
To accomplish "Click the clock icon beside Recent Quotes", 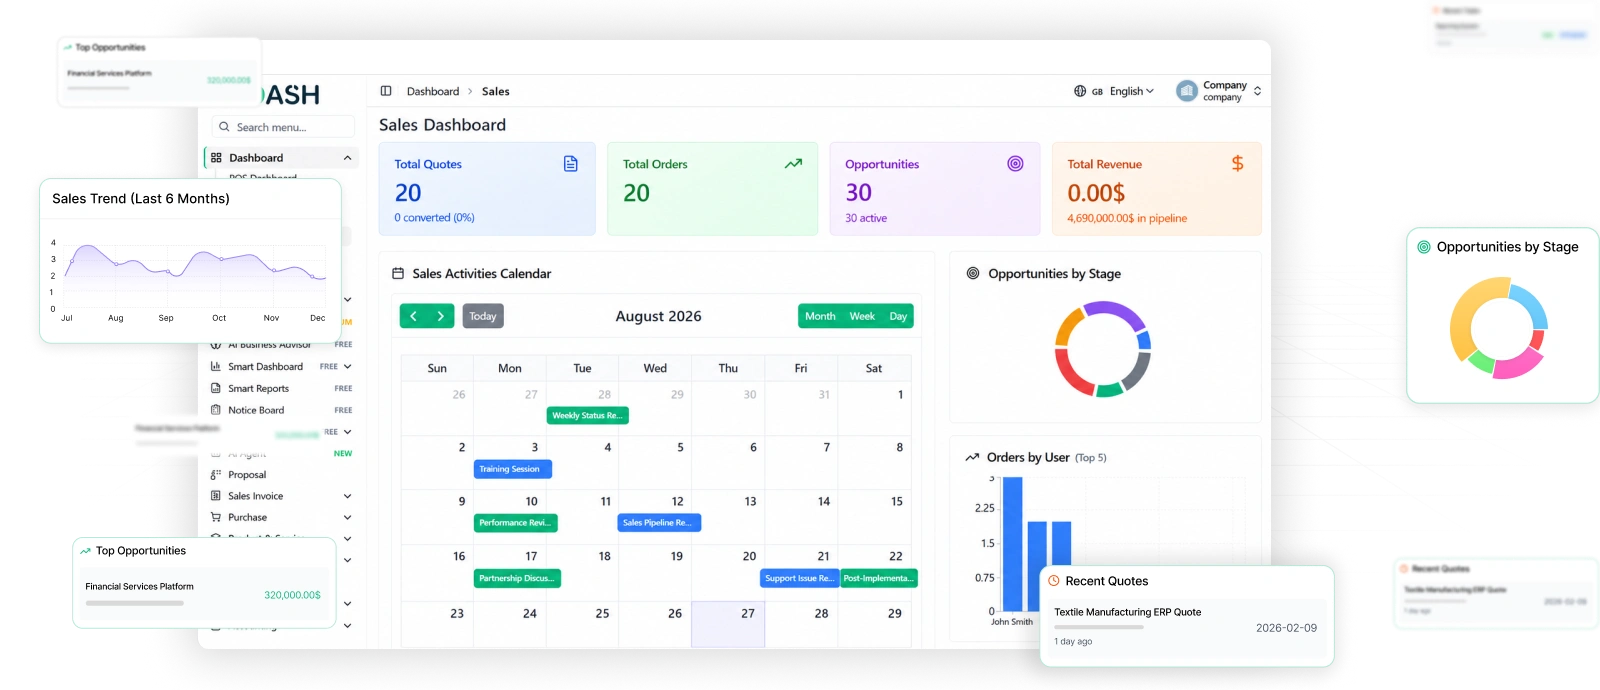I will 1054,581.
